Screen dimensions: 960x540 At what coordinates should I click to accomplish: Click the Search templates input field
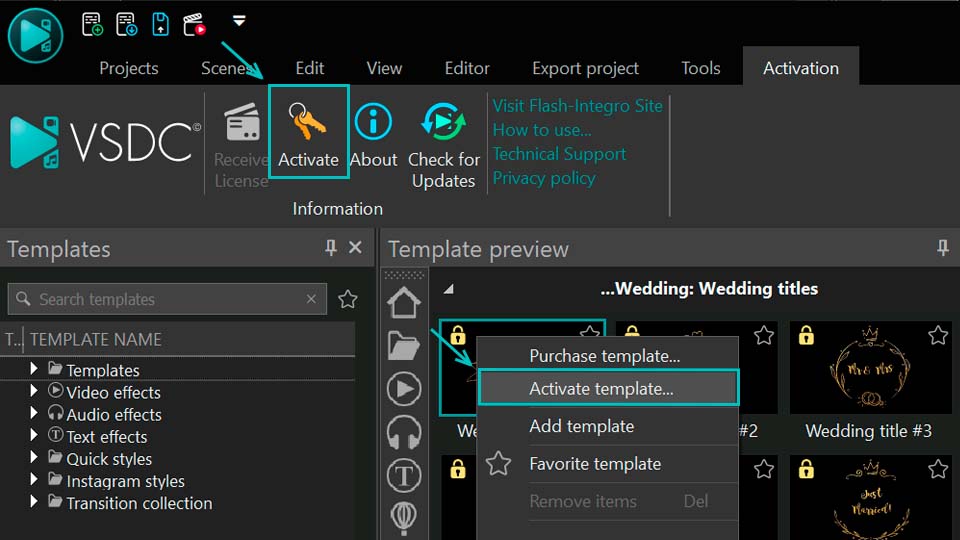pos(167,299)
